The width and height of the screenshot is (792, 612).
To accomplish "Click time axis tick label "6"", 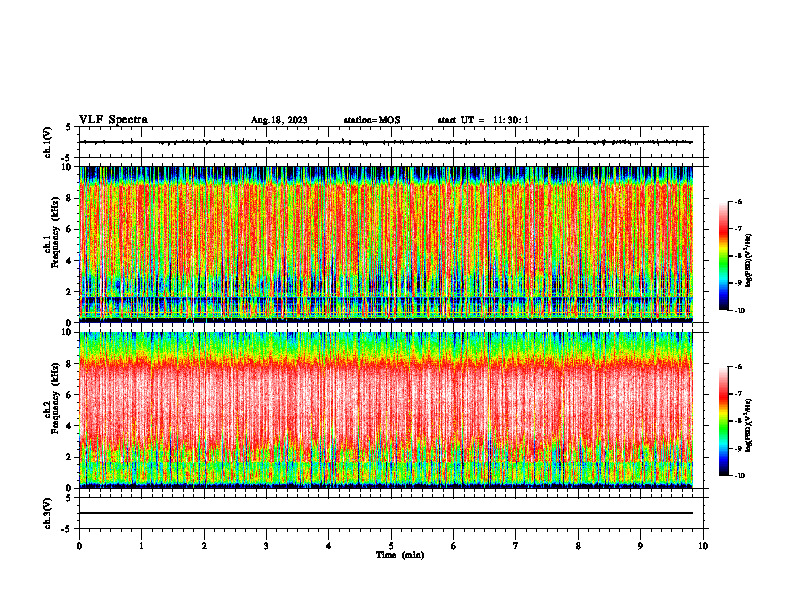I will click(x=454, y=546).
